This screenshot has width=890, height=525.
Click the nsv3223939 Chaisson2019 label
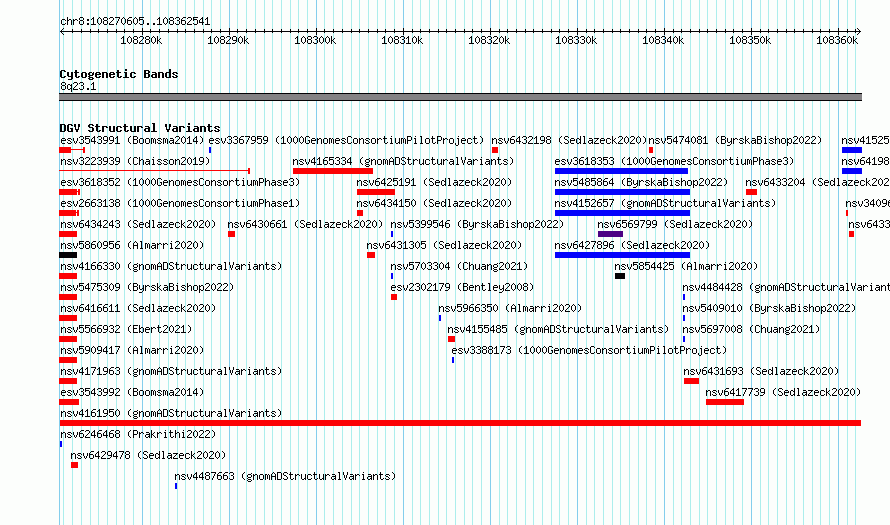pyautogui.click(x=135, y=161)
